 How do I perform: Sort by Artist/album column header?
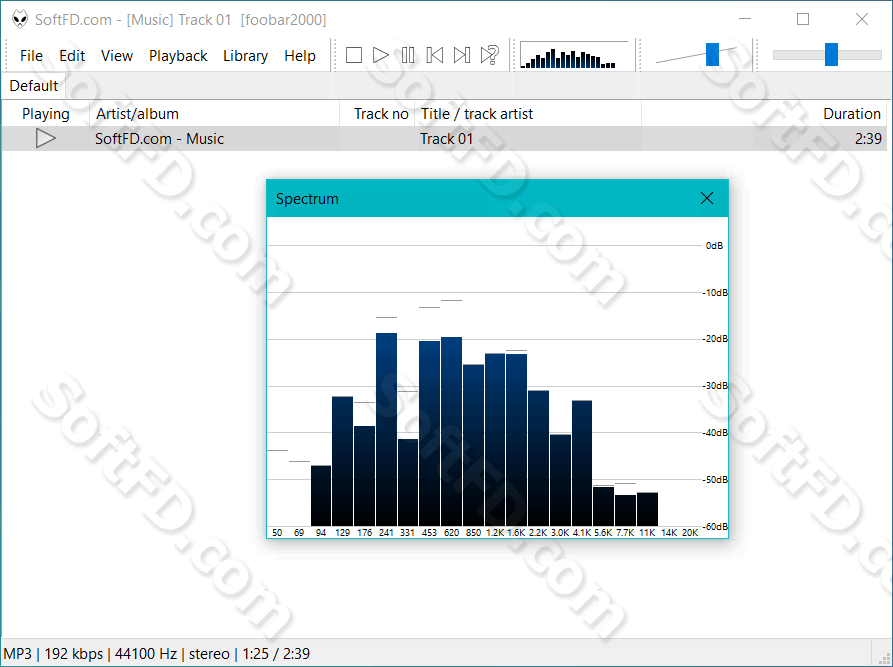pos(214,114)
